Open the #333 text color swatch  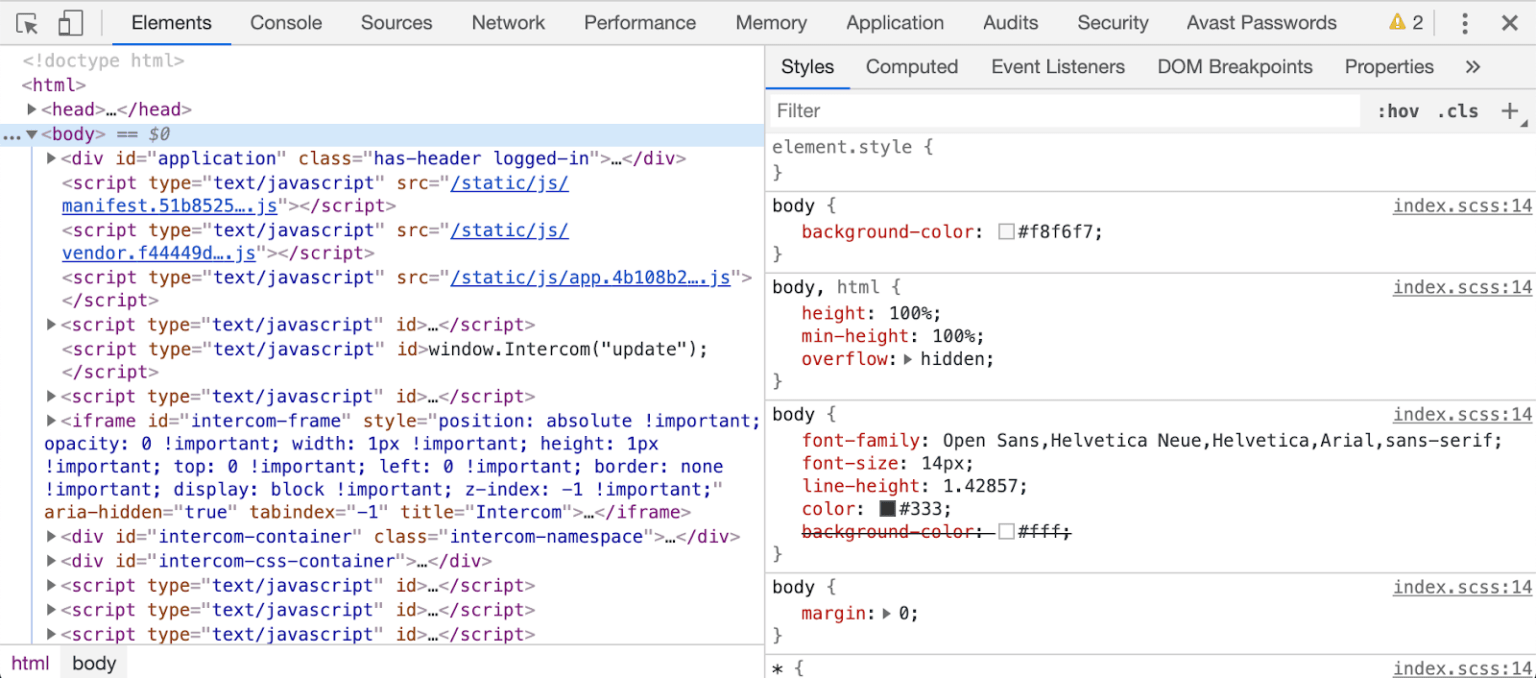coord(888,509)
